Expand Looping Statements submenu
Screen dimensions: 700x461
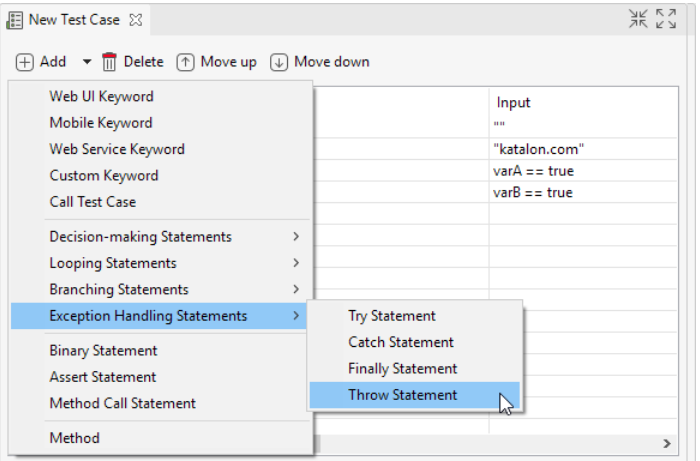tap(113, 263)
